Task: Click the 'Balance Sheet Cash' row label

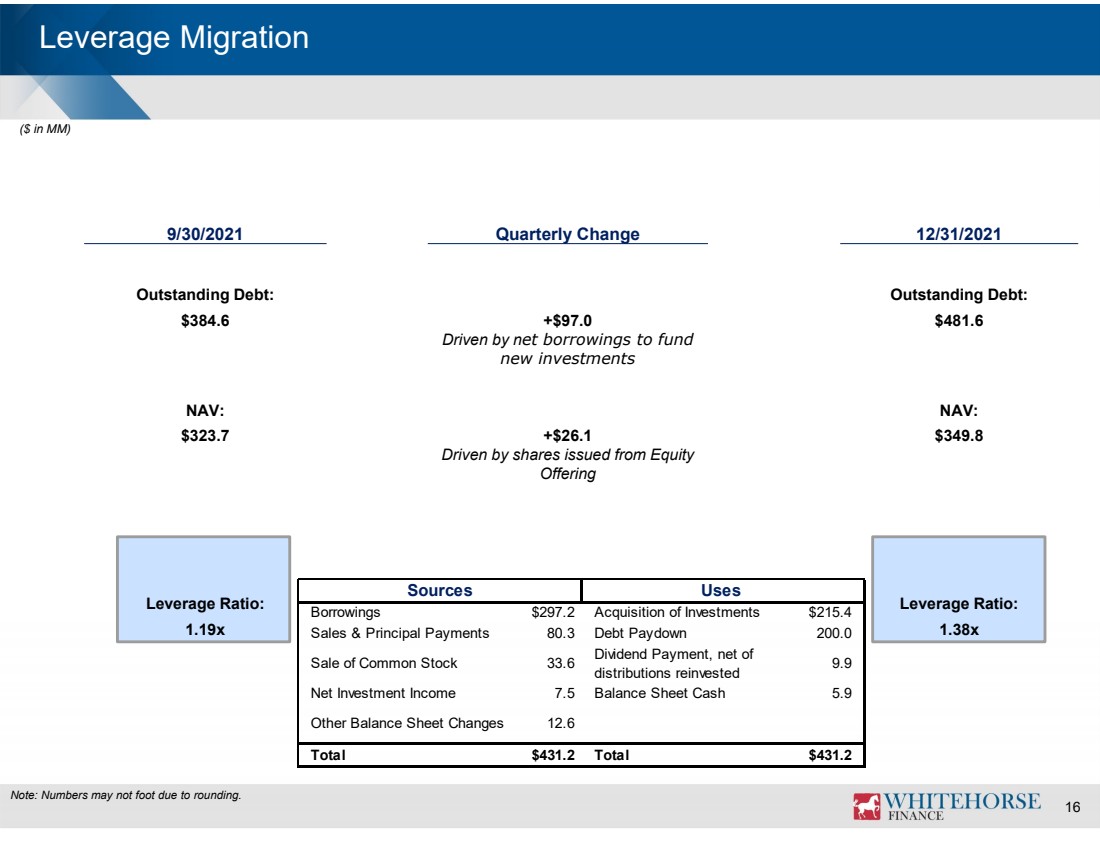Action: coord(659,693)
